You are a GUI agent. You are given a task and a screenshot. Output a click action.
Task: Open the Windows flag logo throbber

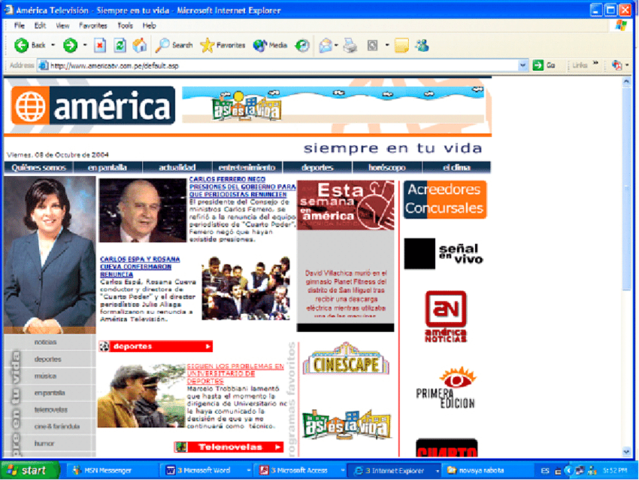621,26
